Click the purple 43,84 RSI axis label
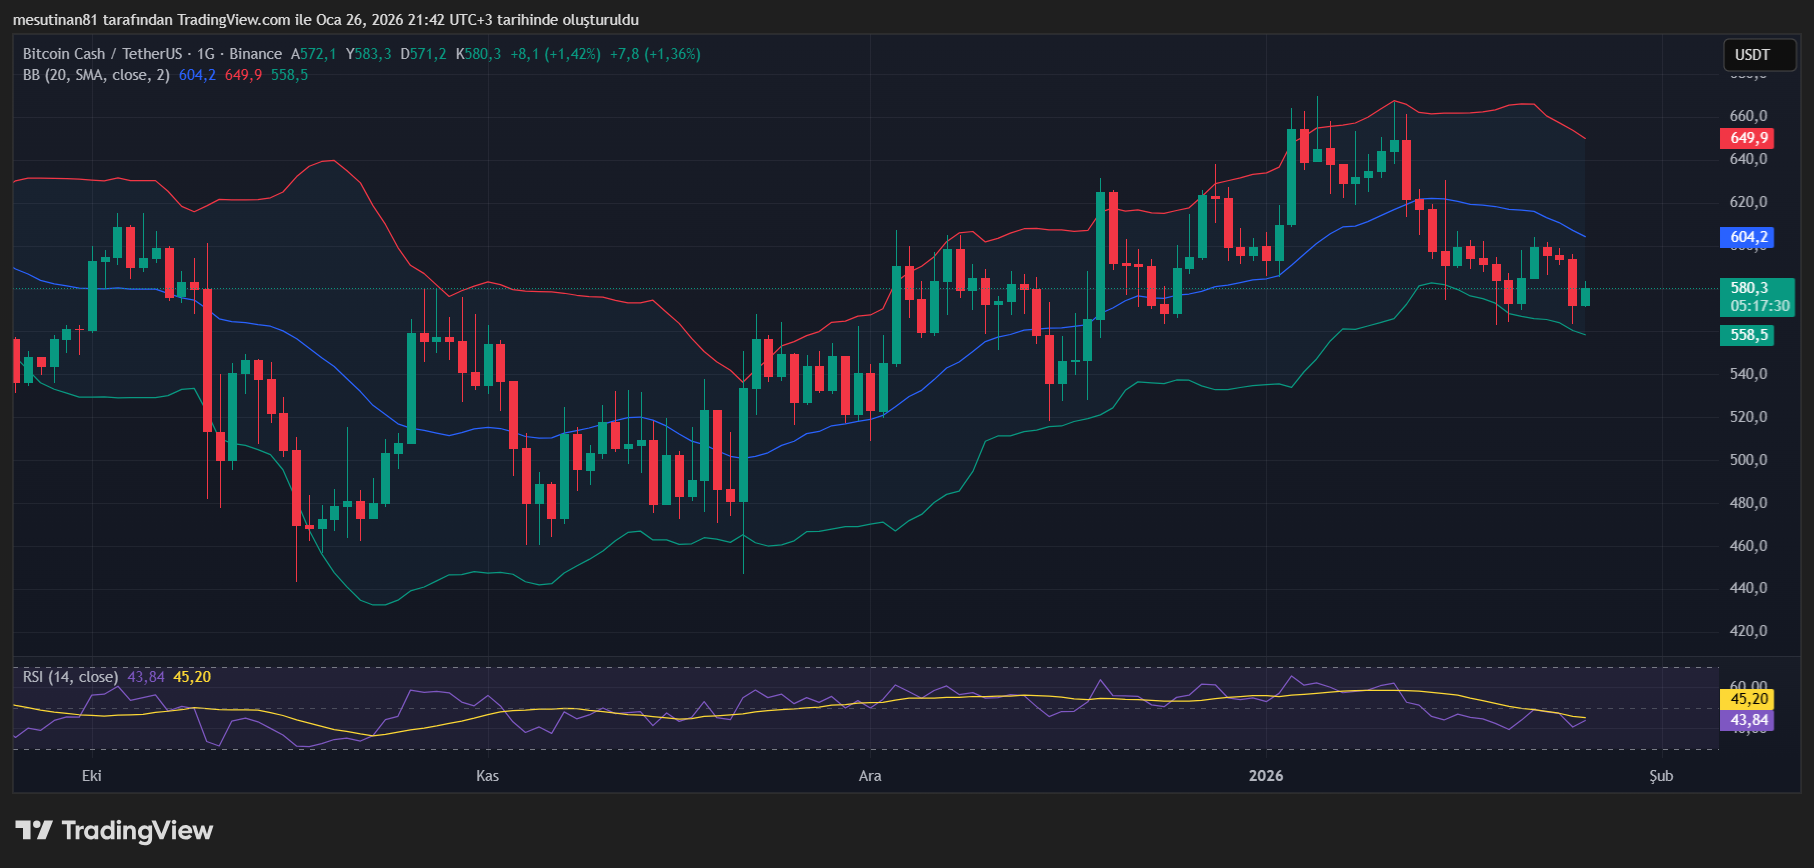This screenshot has height=868, width=1814. 1748,720
